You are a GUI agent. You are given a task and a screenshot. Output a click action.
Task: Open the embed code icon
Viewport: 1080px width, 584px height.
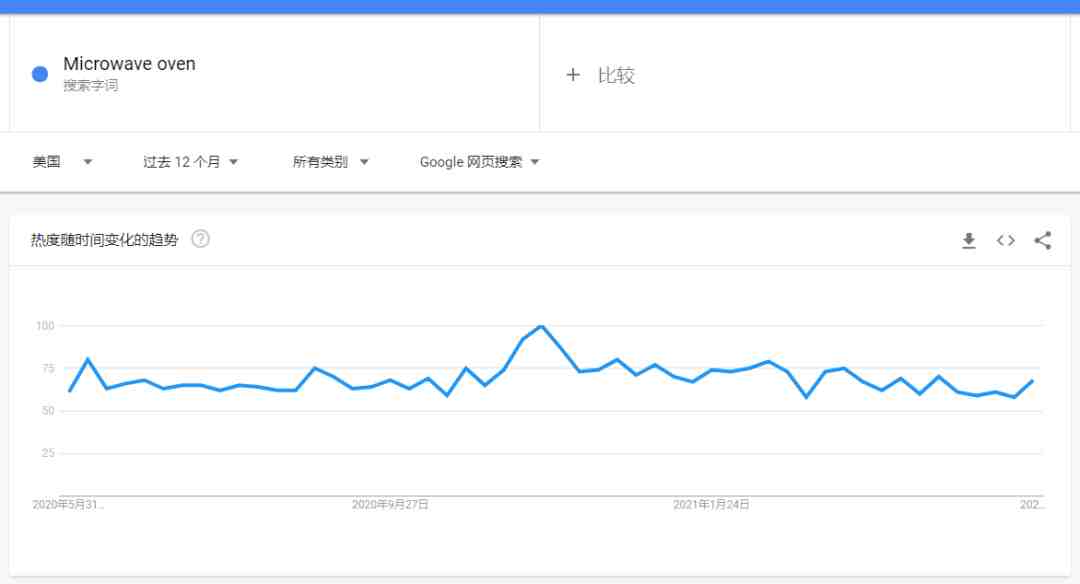pyautogui.click(x=1006, y=240)
